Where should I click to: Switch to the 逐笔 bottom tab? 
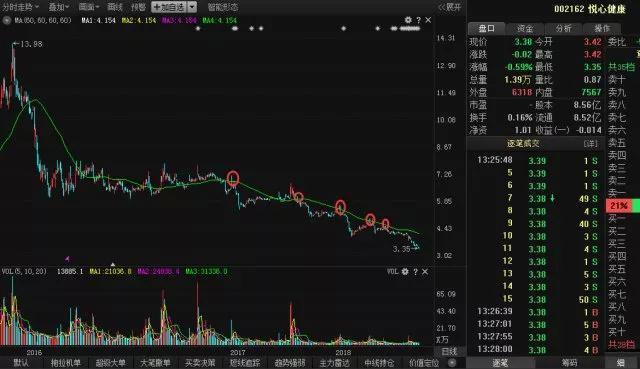point(500,362)
